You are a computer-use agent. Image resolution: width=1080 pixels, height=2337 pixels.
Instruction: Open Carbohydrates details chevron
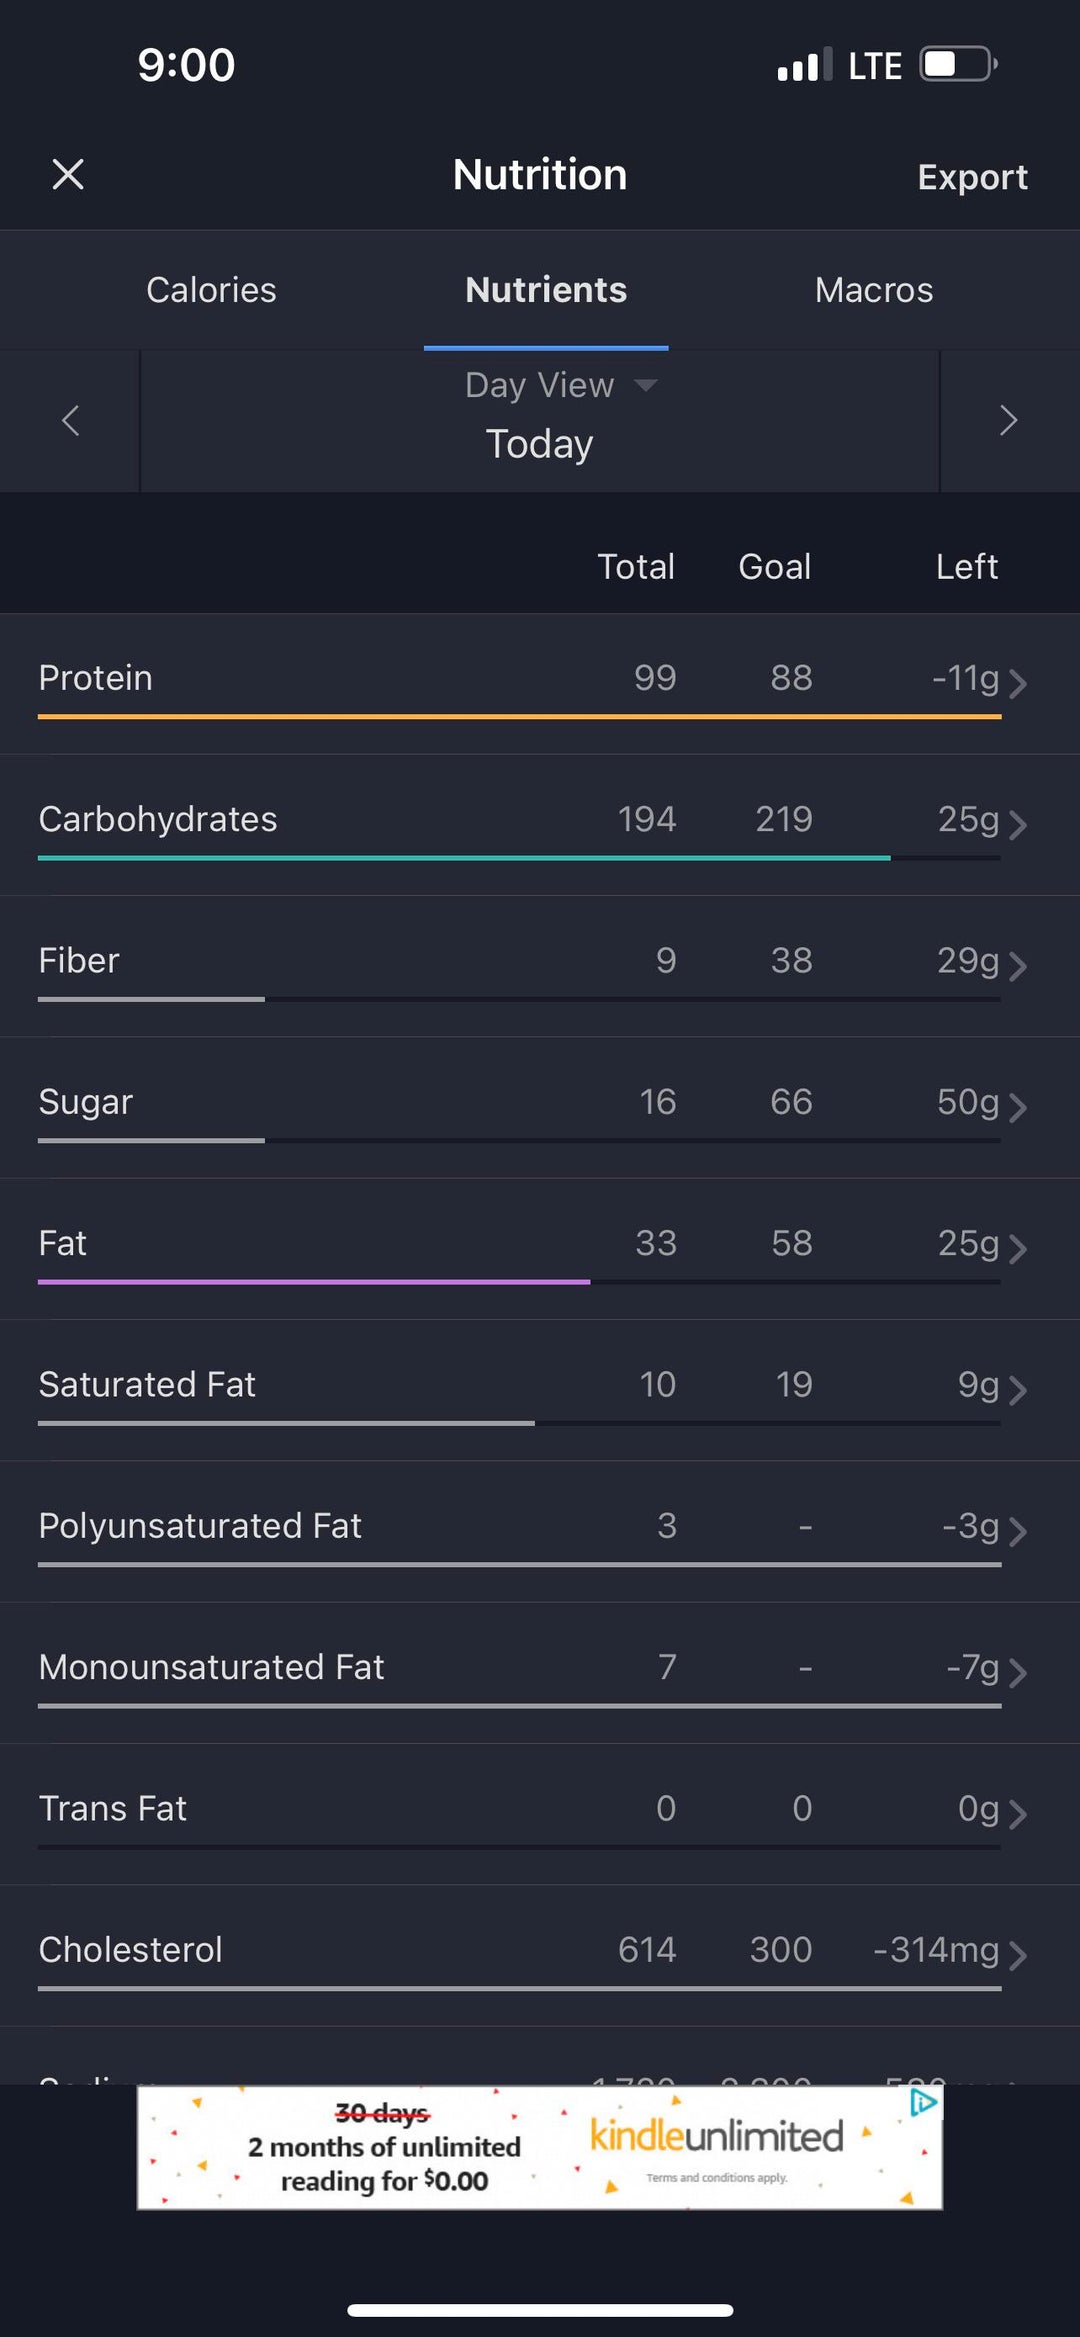coord(1017,825)
